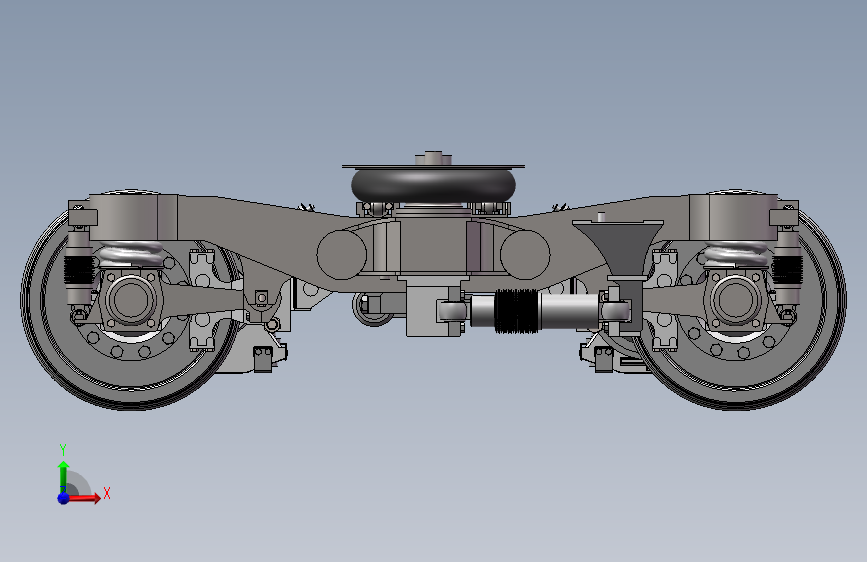Click the center pin atop the air spring
The height and width of the screenshot is (562, 867).
pos(434,157)
